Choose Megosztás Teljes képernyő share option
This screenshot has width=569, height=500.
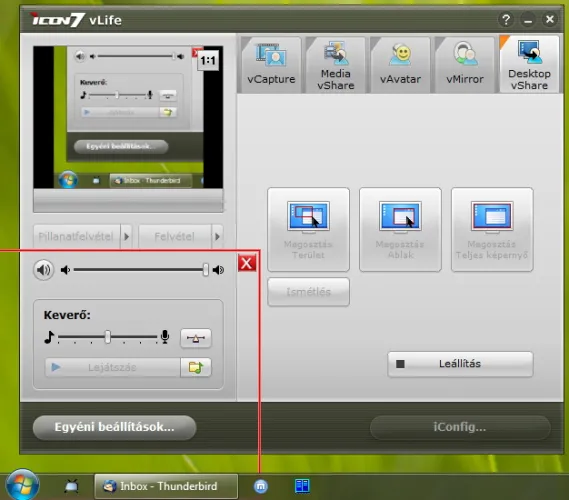[x=492, y=229]
